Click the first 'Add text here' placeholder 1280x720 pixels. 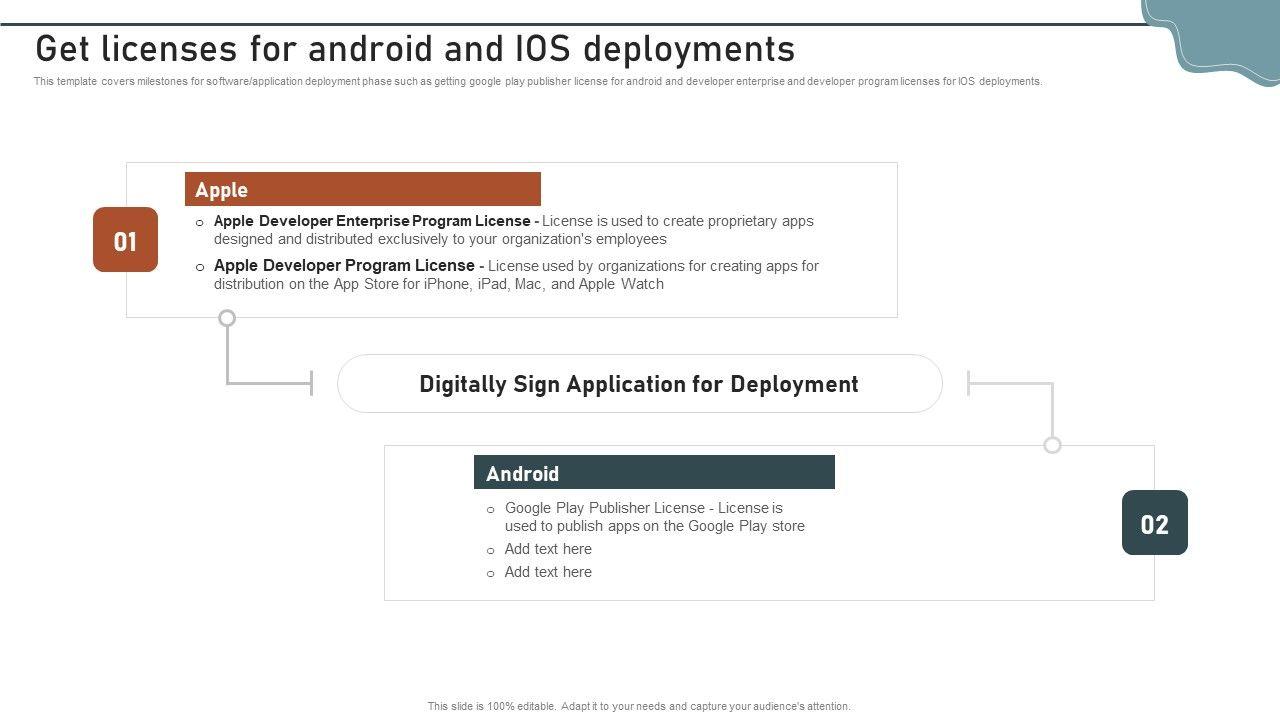(548, 549)
